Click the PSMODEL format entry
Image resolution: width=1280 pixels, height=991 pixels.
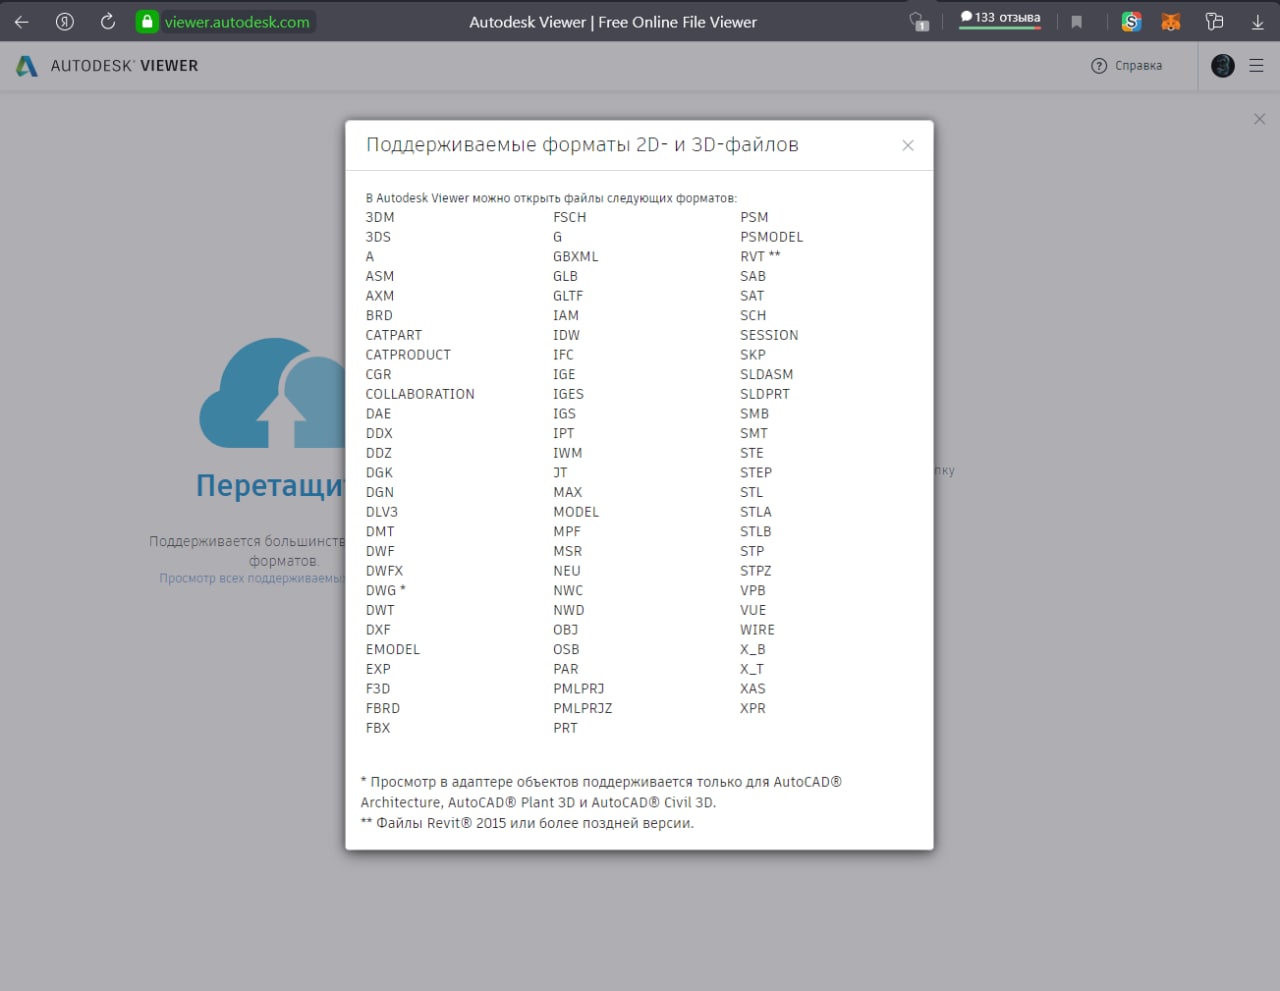point(772,237)
